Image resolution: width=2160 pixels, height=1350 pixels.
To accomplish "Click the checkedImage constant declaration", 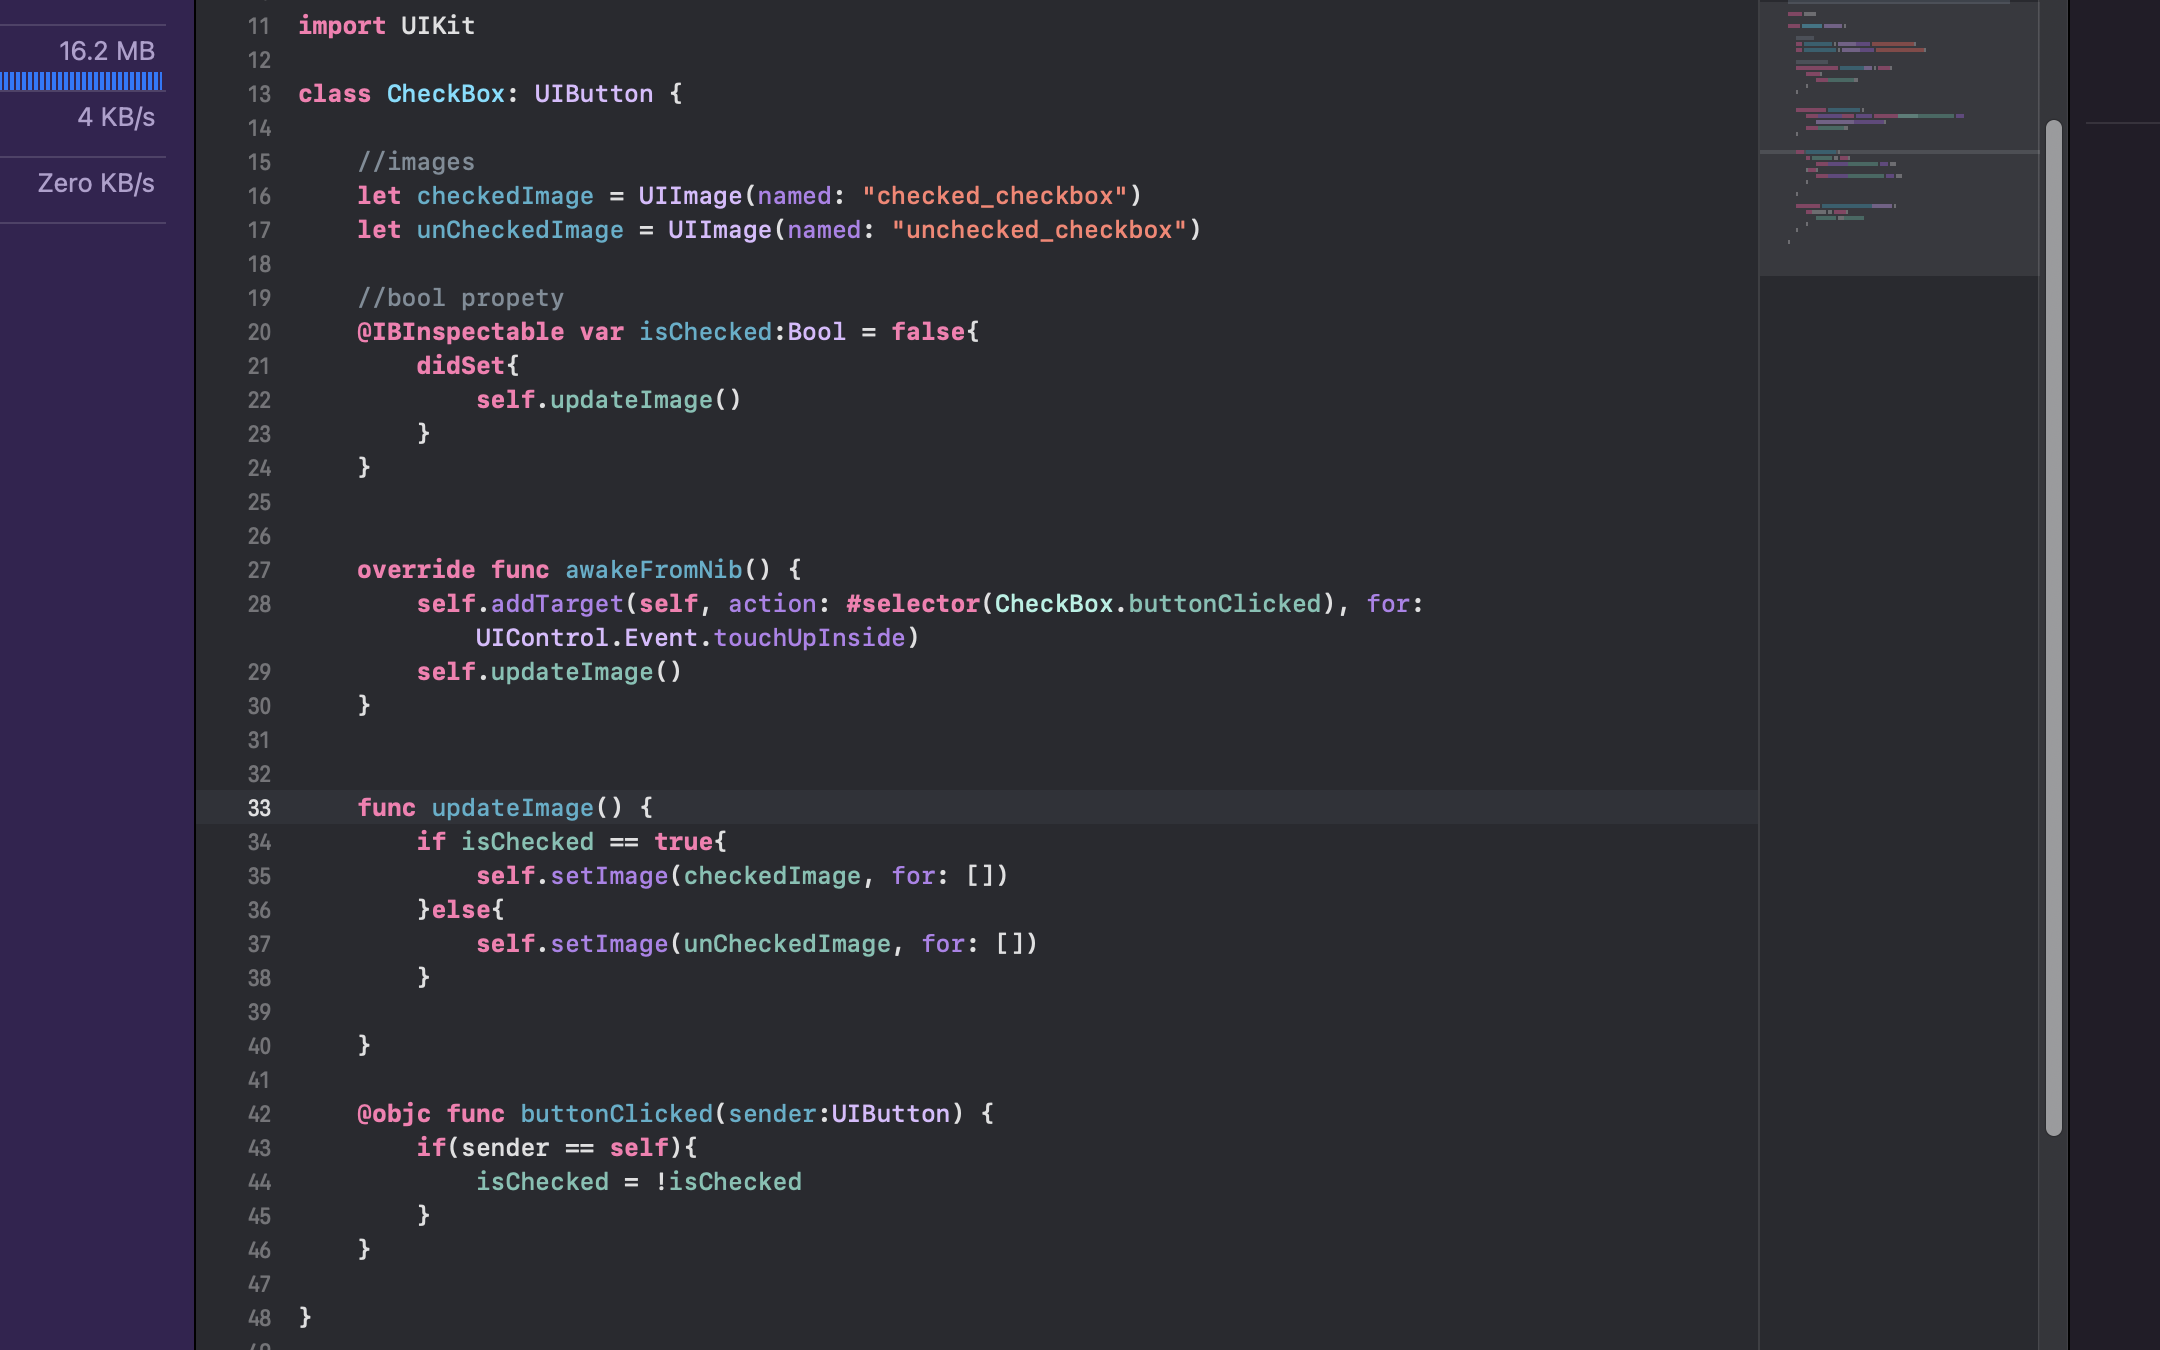I will pos(505,196).
